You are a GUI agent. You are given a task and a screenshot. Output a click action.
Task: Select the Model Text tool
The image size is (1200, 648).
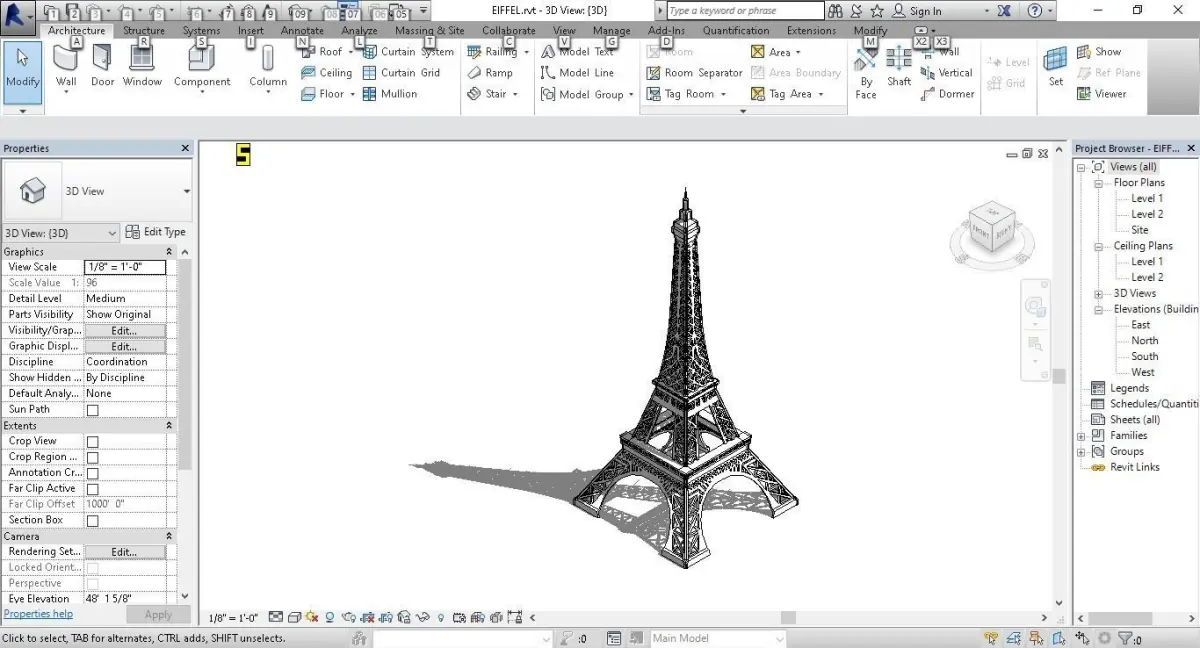tap(577, 52)
